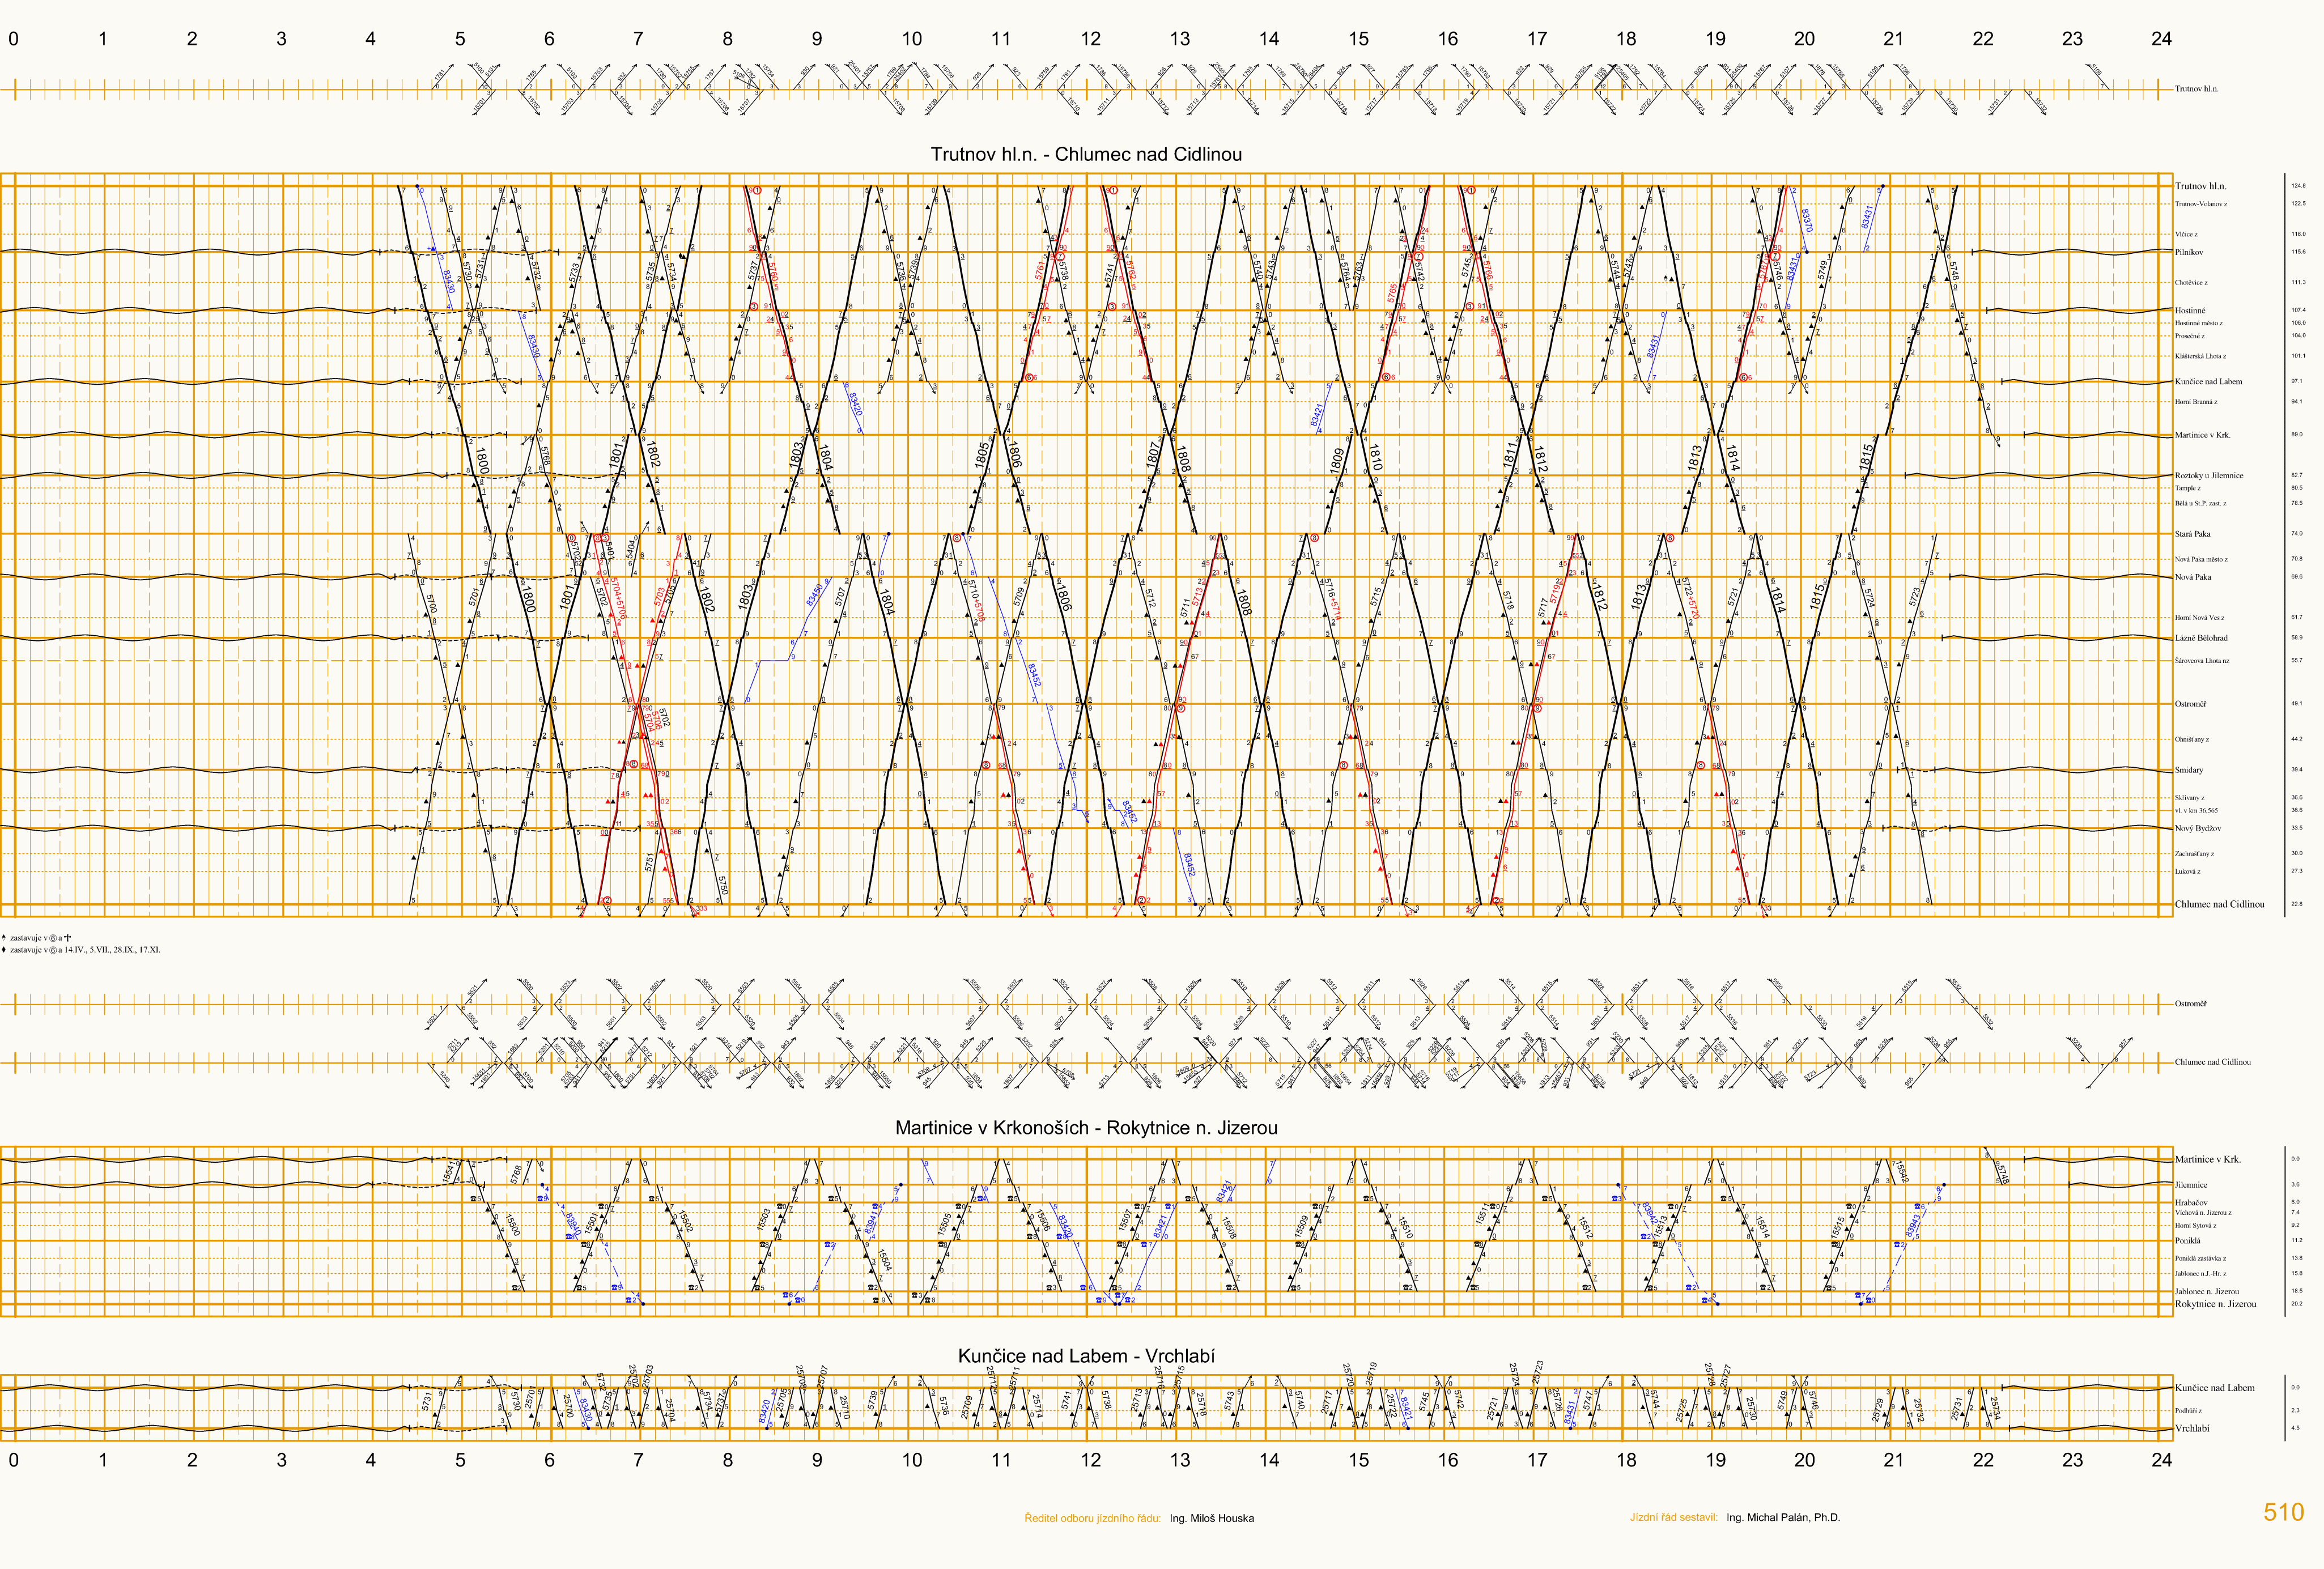
Task: Click the 'Lázně Bělohrad' station label
Action: coord(2201,638)
